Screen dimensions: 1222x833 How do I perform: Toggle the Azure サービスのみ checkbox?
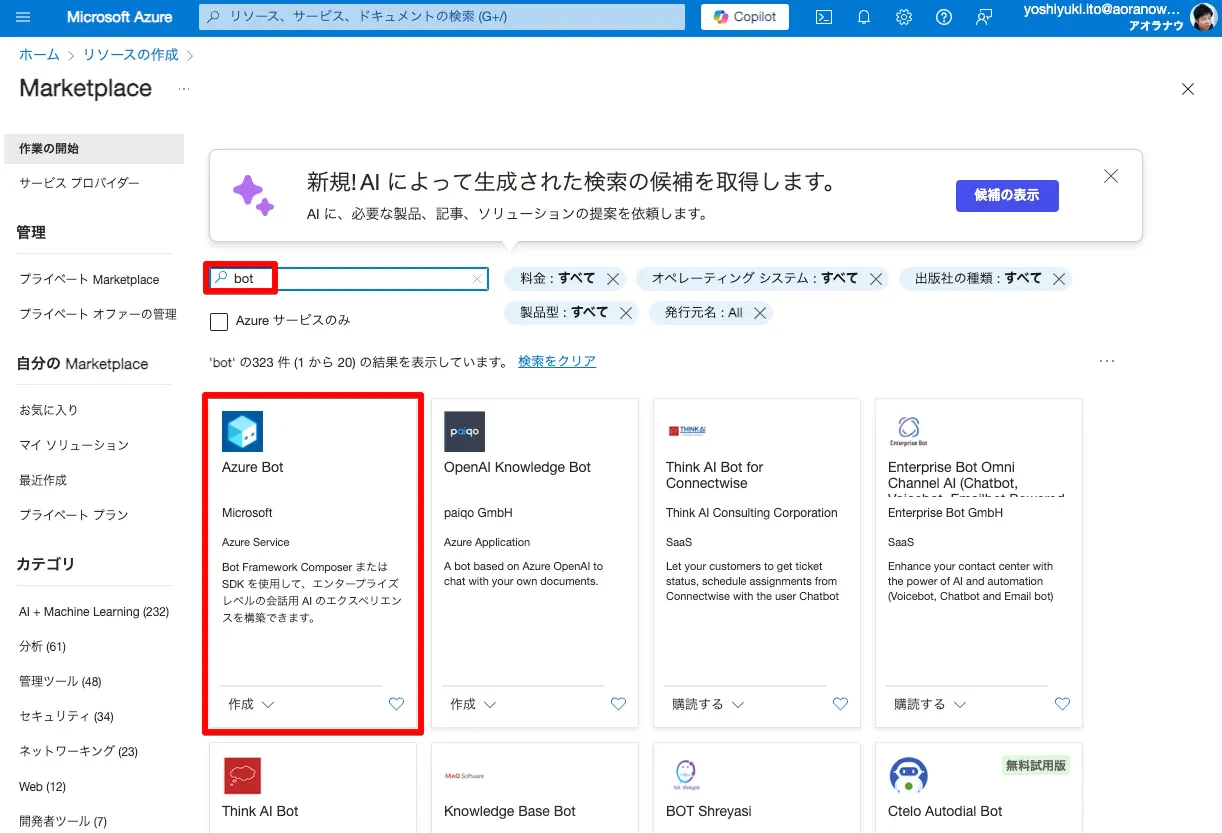point(219,321)
